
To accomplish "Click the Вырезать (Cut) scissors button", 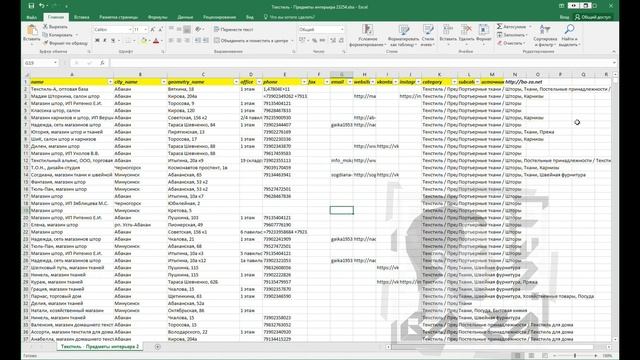I will pyautogui.click(x=56, y=27).
